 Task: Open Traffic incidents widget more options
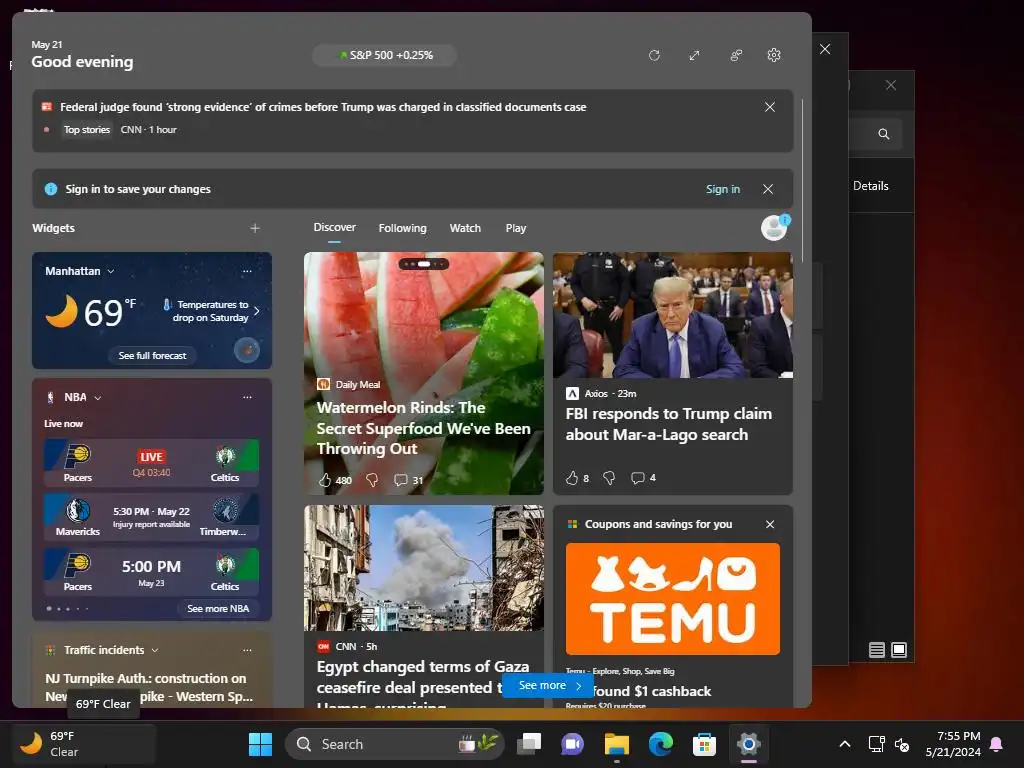(x=247, y=650)
